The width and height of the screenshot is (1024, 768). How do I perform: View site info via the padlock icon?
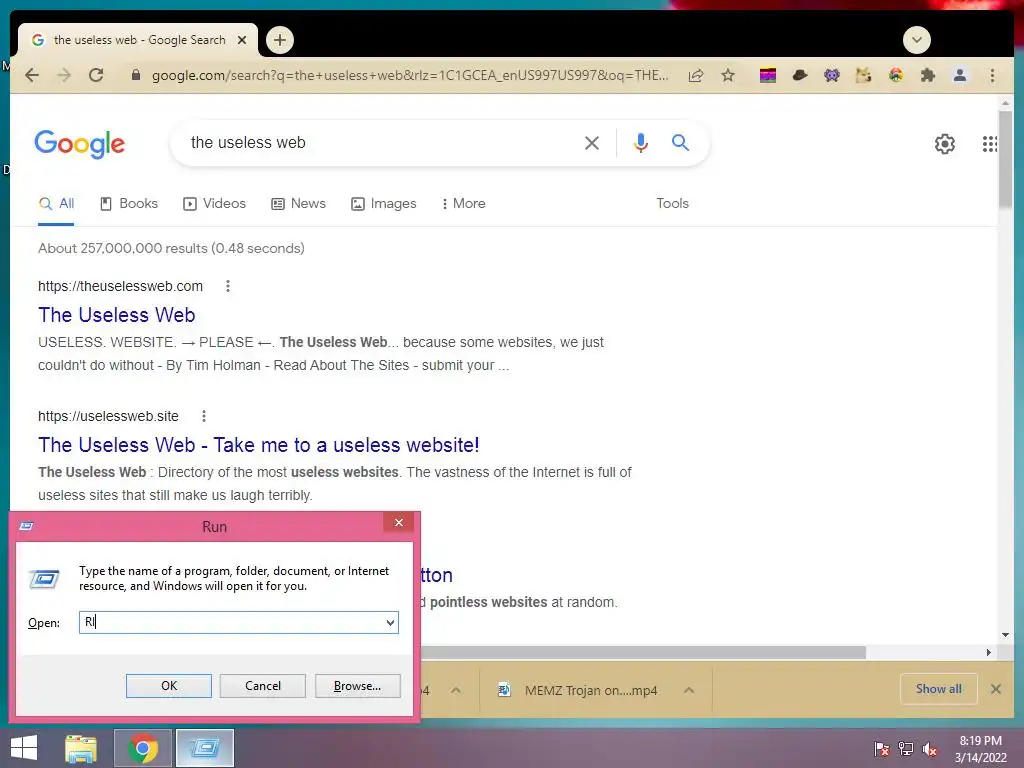point(136,75)
